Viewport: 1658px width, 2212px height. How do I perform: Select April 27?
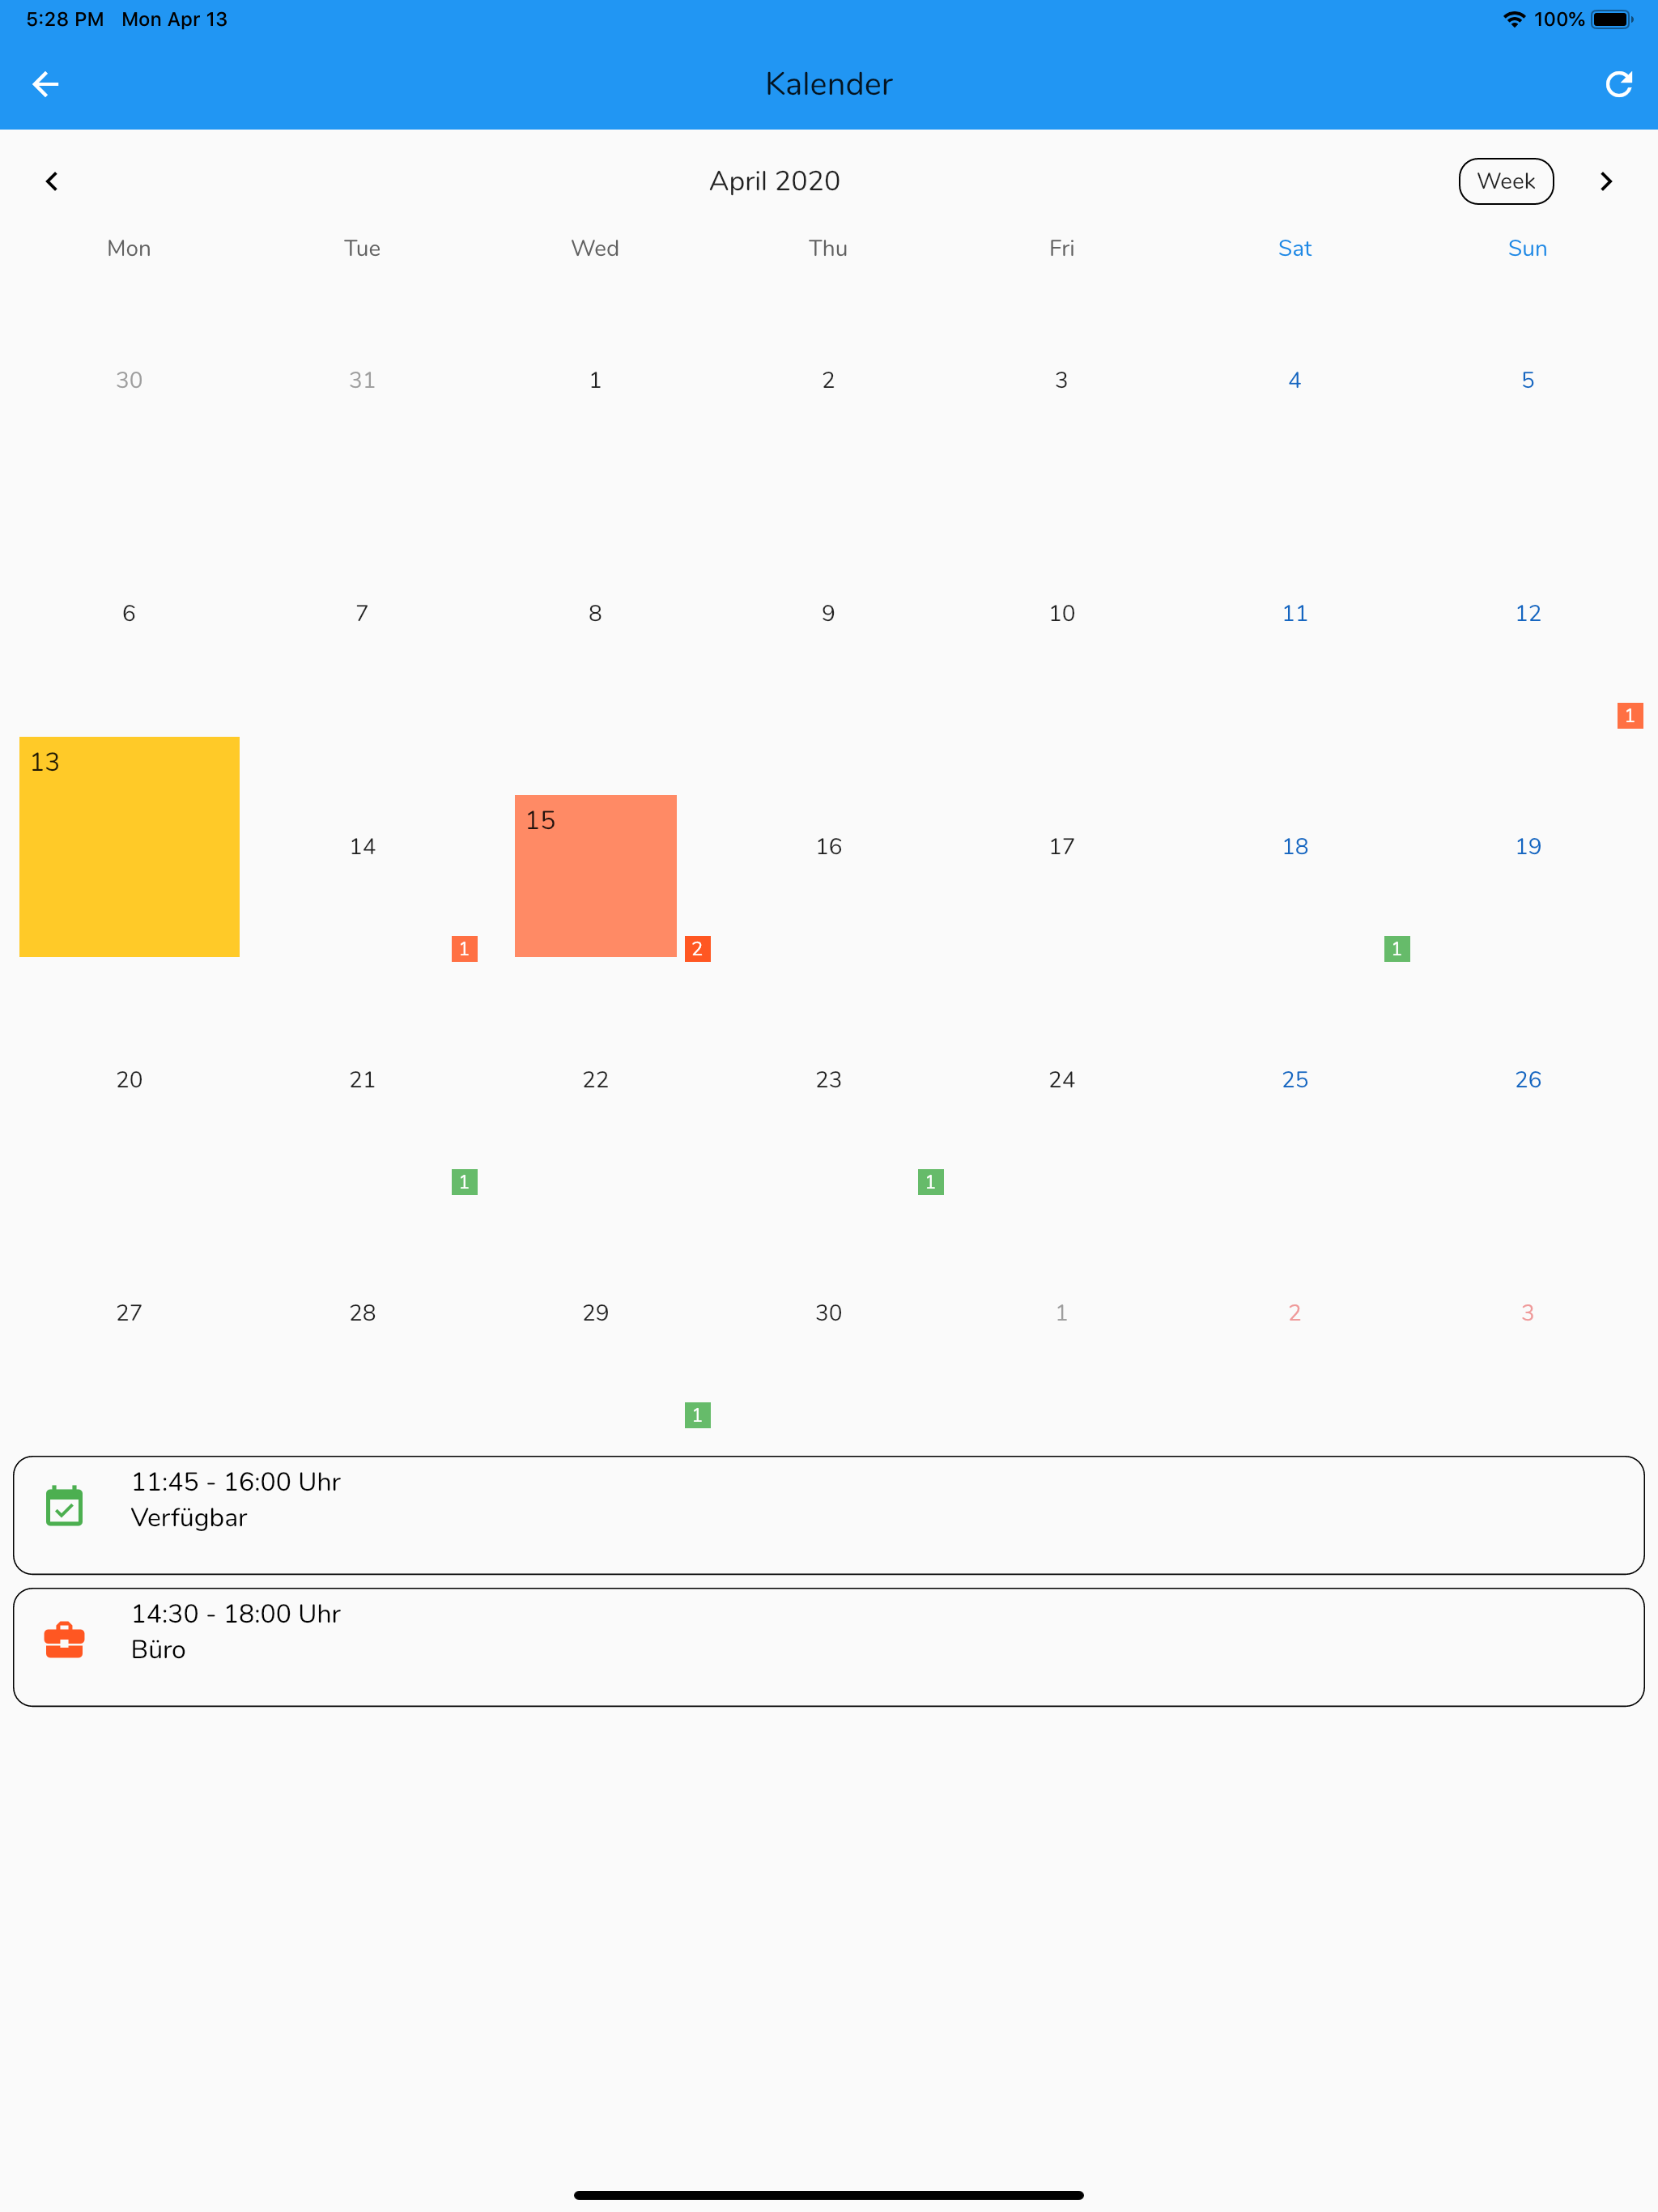[x=129, y=1313]
